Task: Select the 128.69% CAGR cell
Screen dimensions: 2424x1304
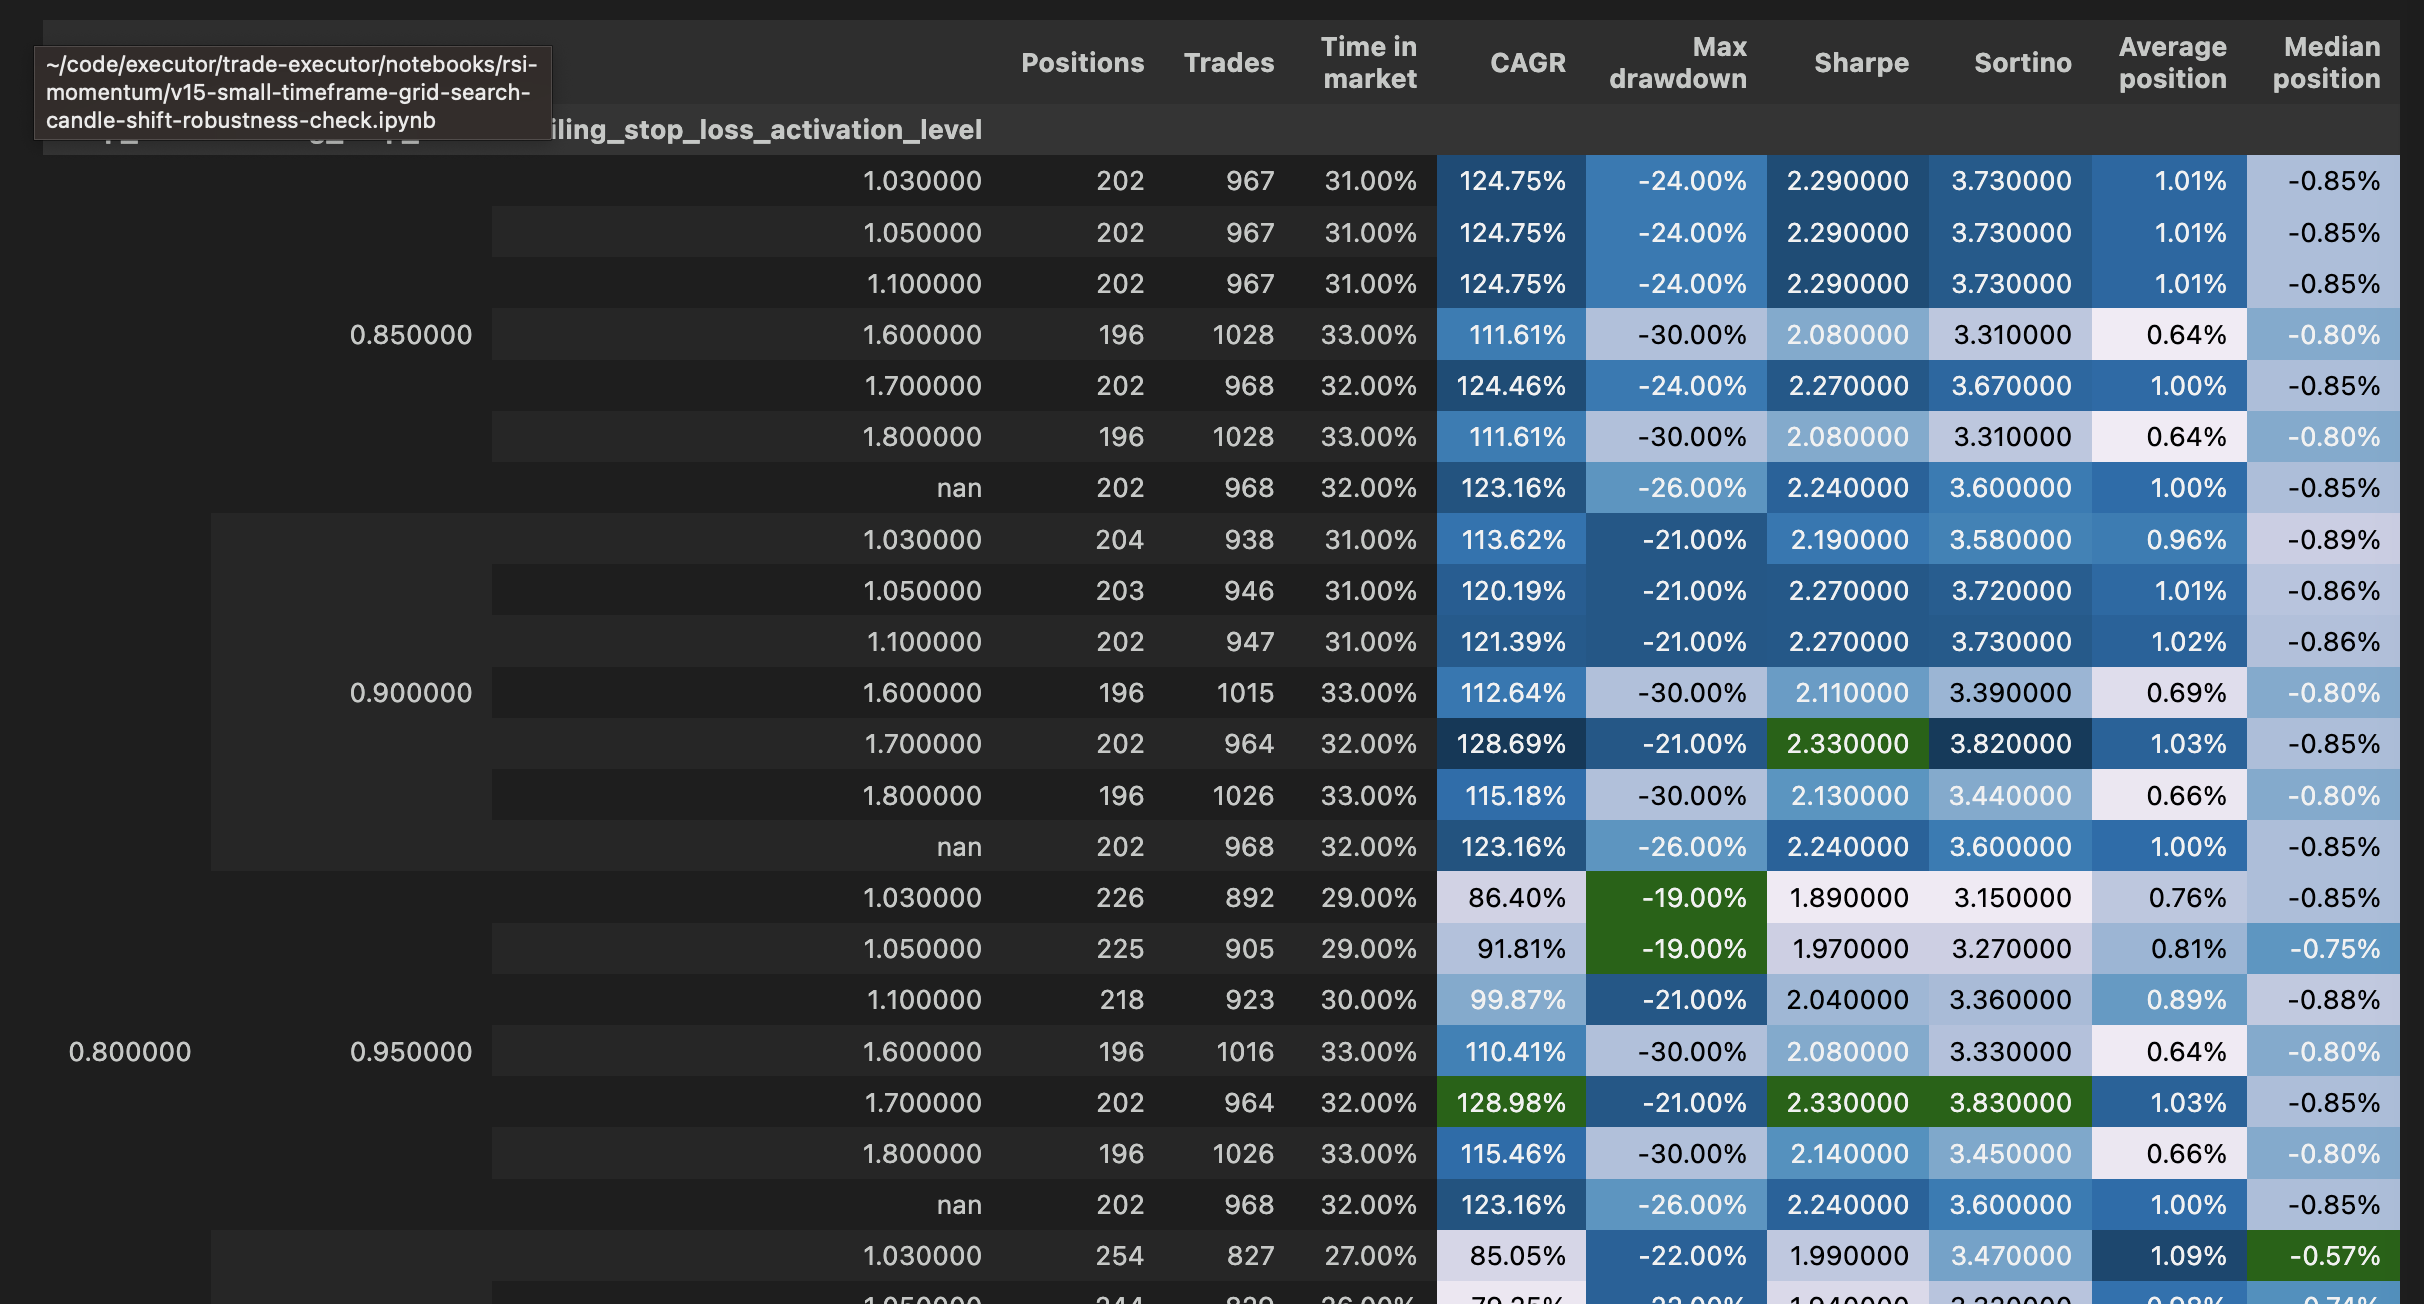Action: click(x=1511, y=744)
